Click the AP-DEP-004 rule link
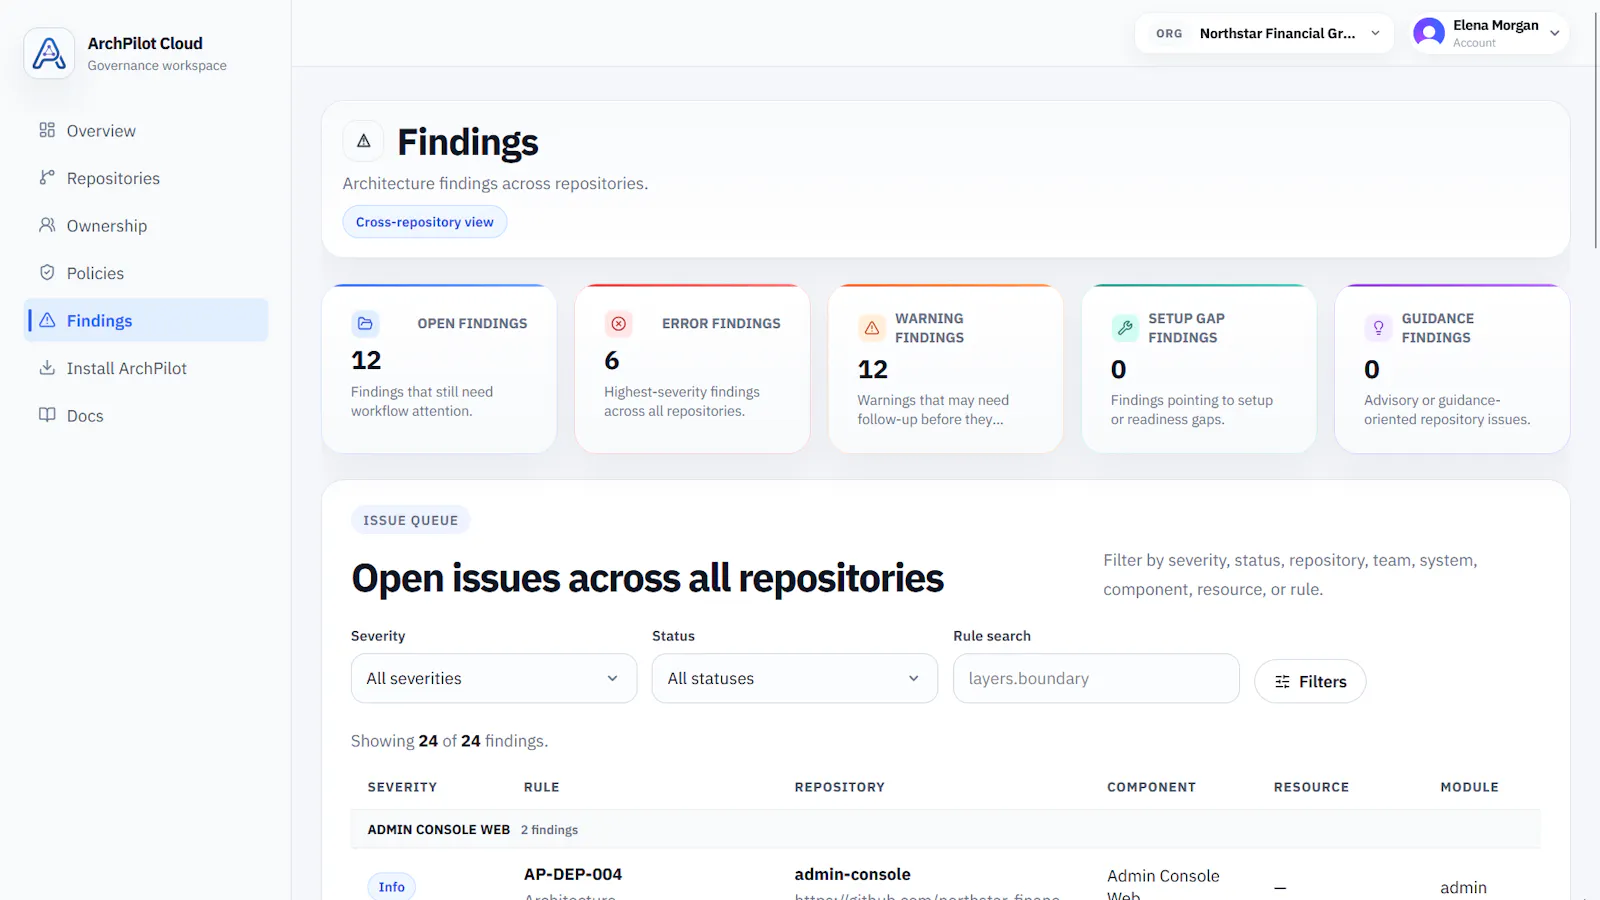Image resolution: width=1600 pixels, height=900 pixels. coord(573,874)
